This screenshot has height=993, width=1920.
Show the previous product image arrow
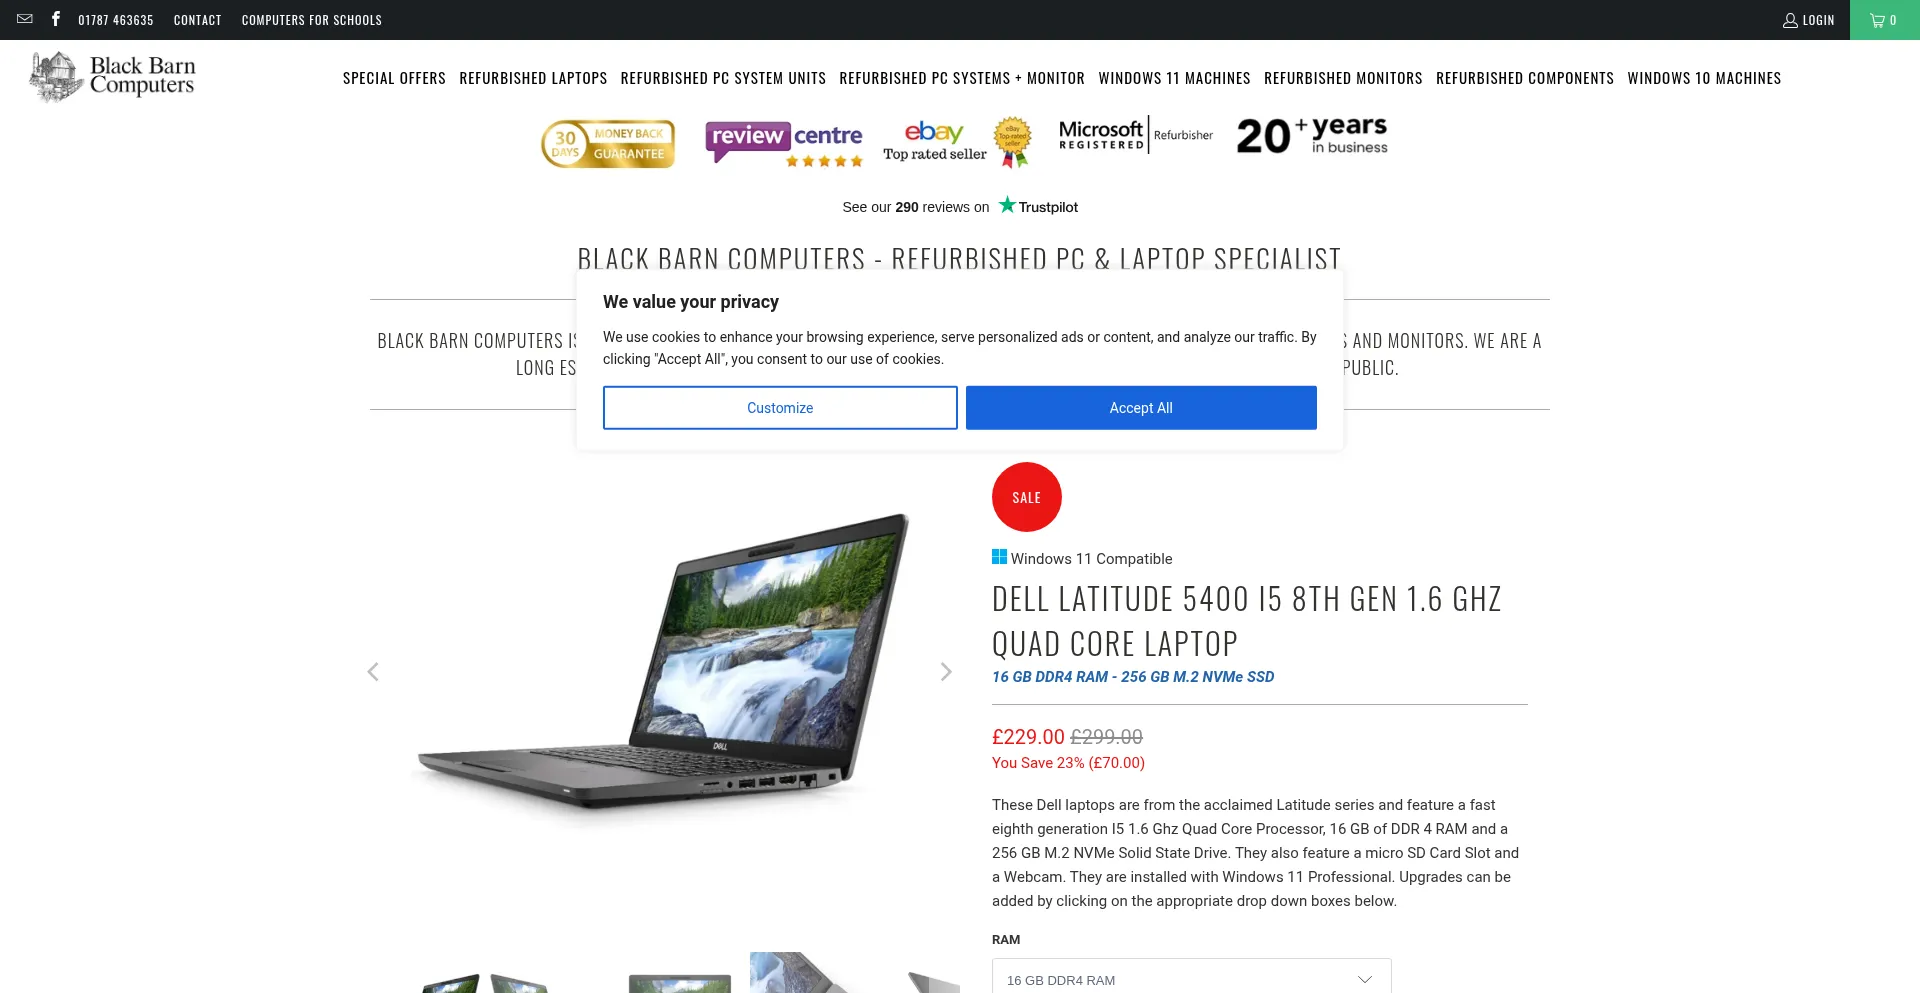click(373, 672)
